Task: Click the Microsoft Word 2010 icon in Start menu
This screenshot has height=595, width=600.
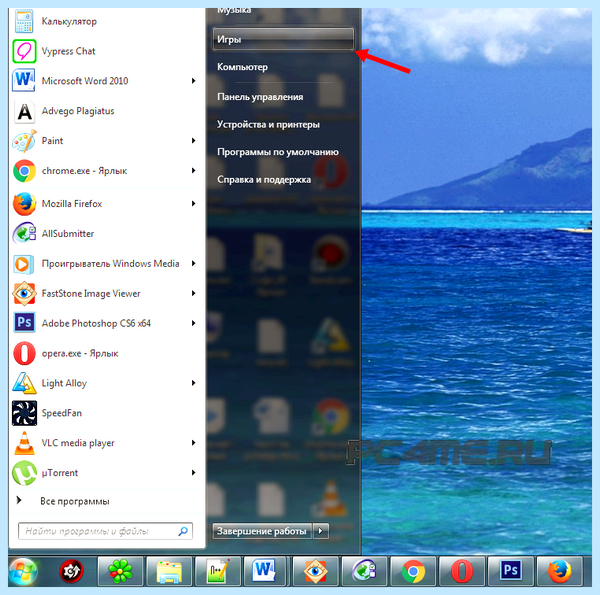Action: click(24, 80)
